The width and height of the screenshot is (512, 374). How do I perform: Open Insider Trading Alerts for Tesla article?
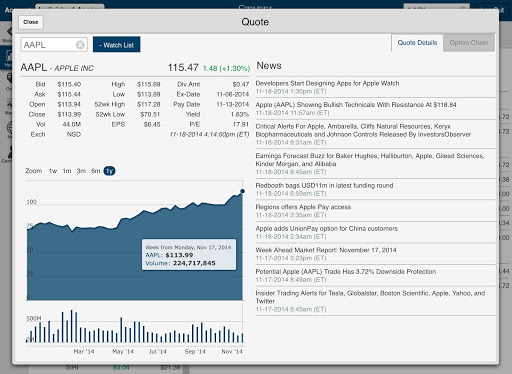tap(370, 297)
